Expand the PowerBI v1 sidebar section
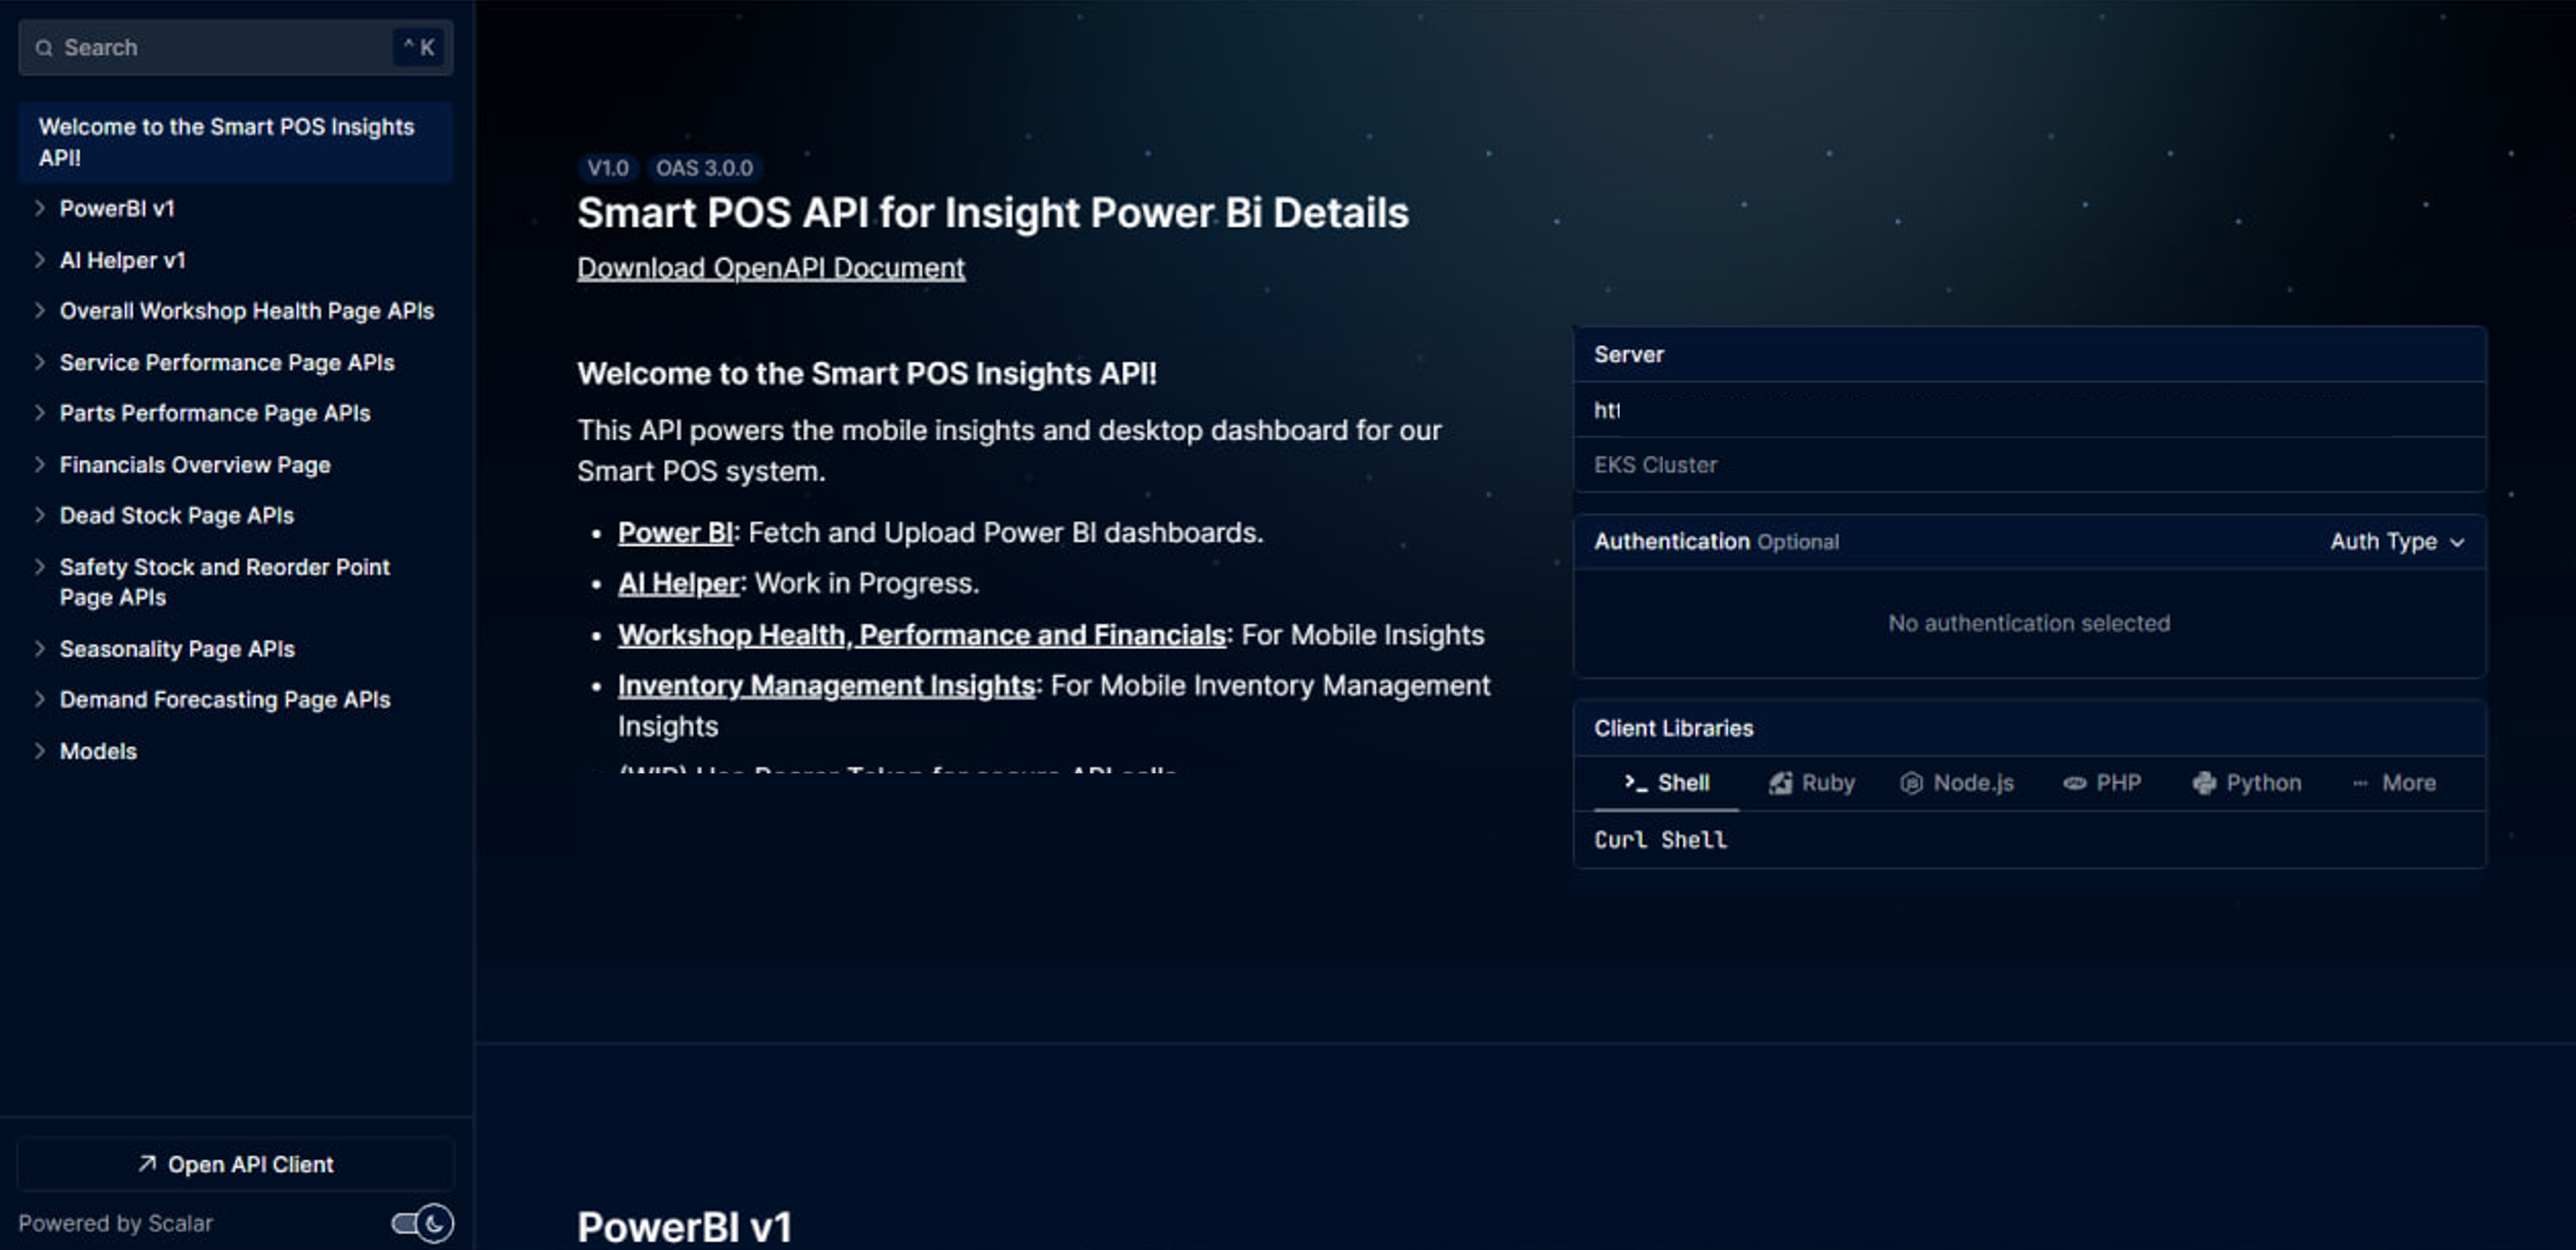This screenshot has width=2576, height=1250. click(40, 209)
